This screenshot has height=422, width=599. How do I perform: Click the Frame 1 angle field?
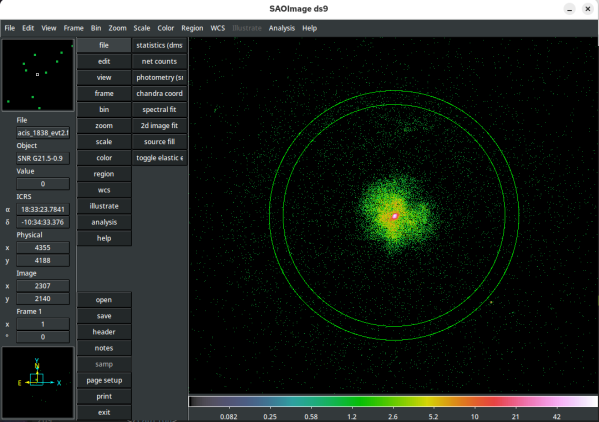43,337
